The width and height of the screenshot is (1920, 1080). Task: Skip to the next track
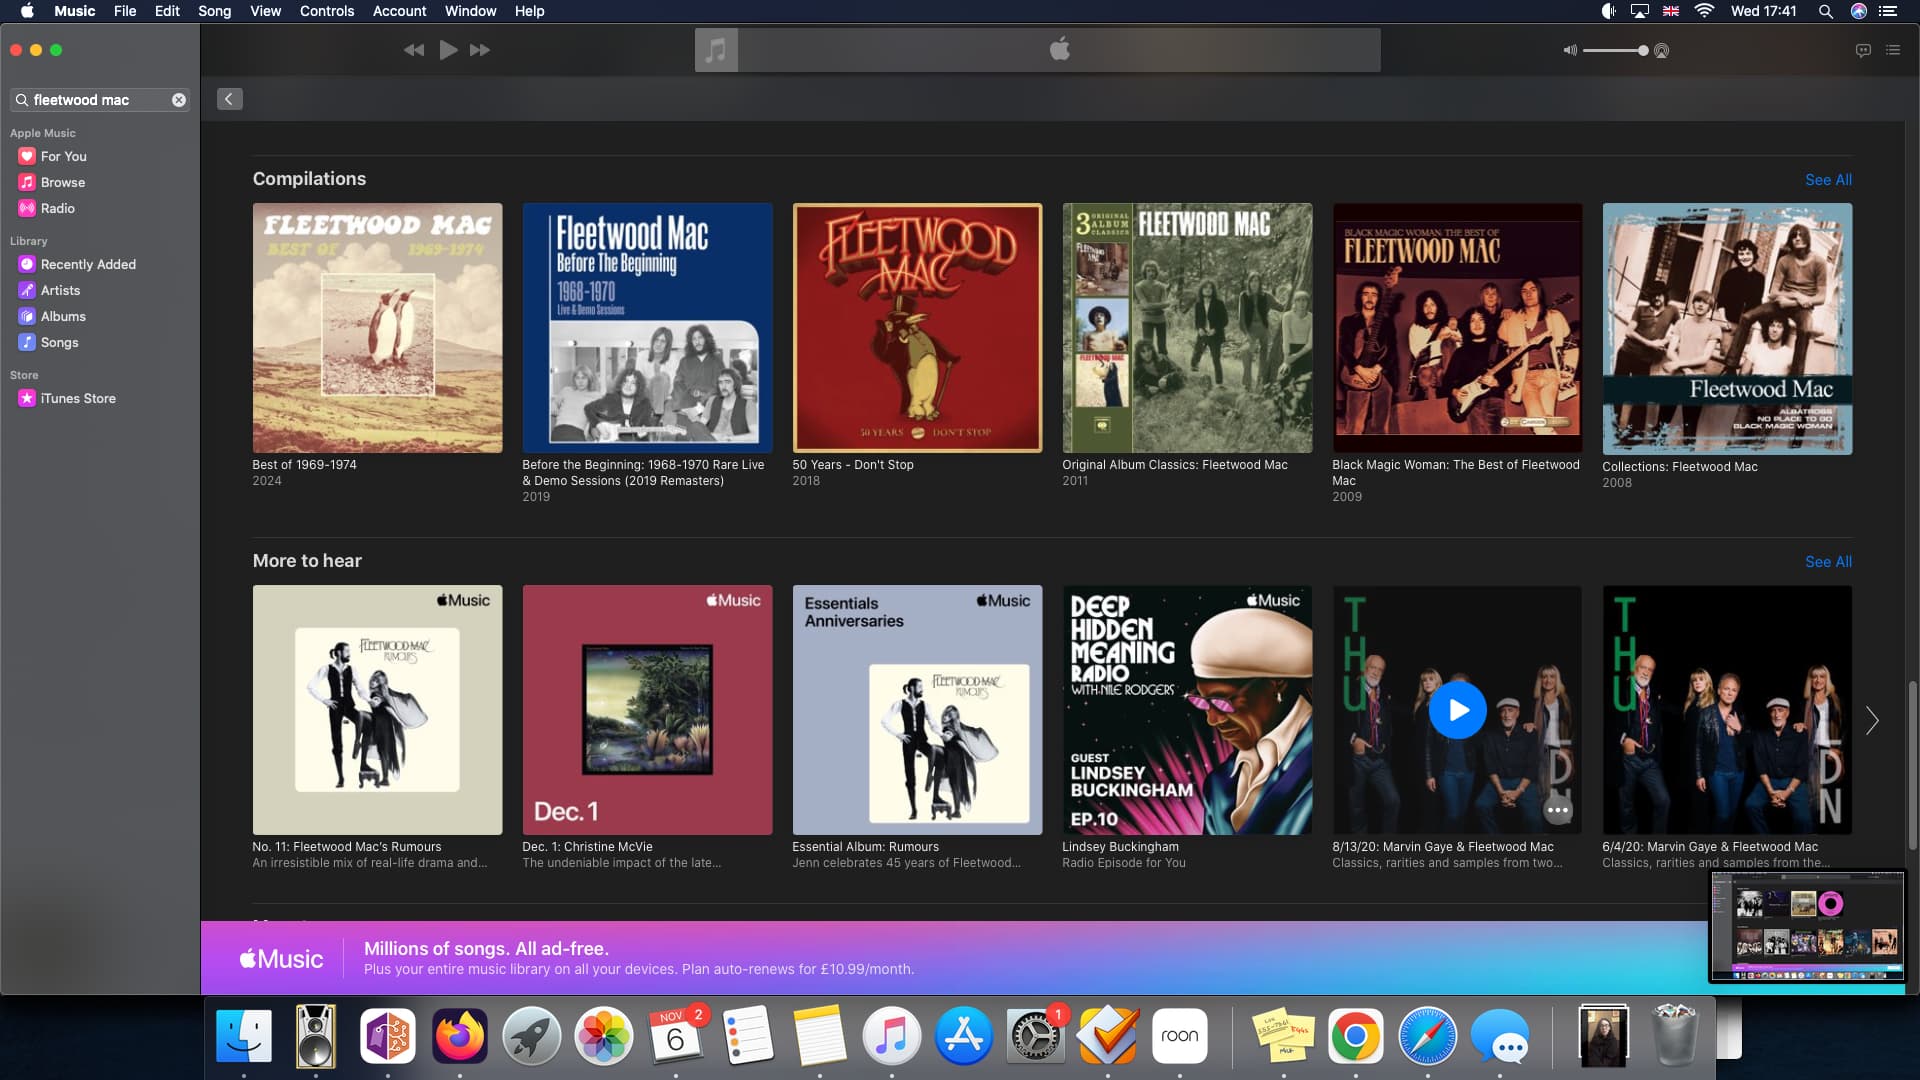point(480,50)
